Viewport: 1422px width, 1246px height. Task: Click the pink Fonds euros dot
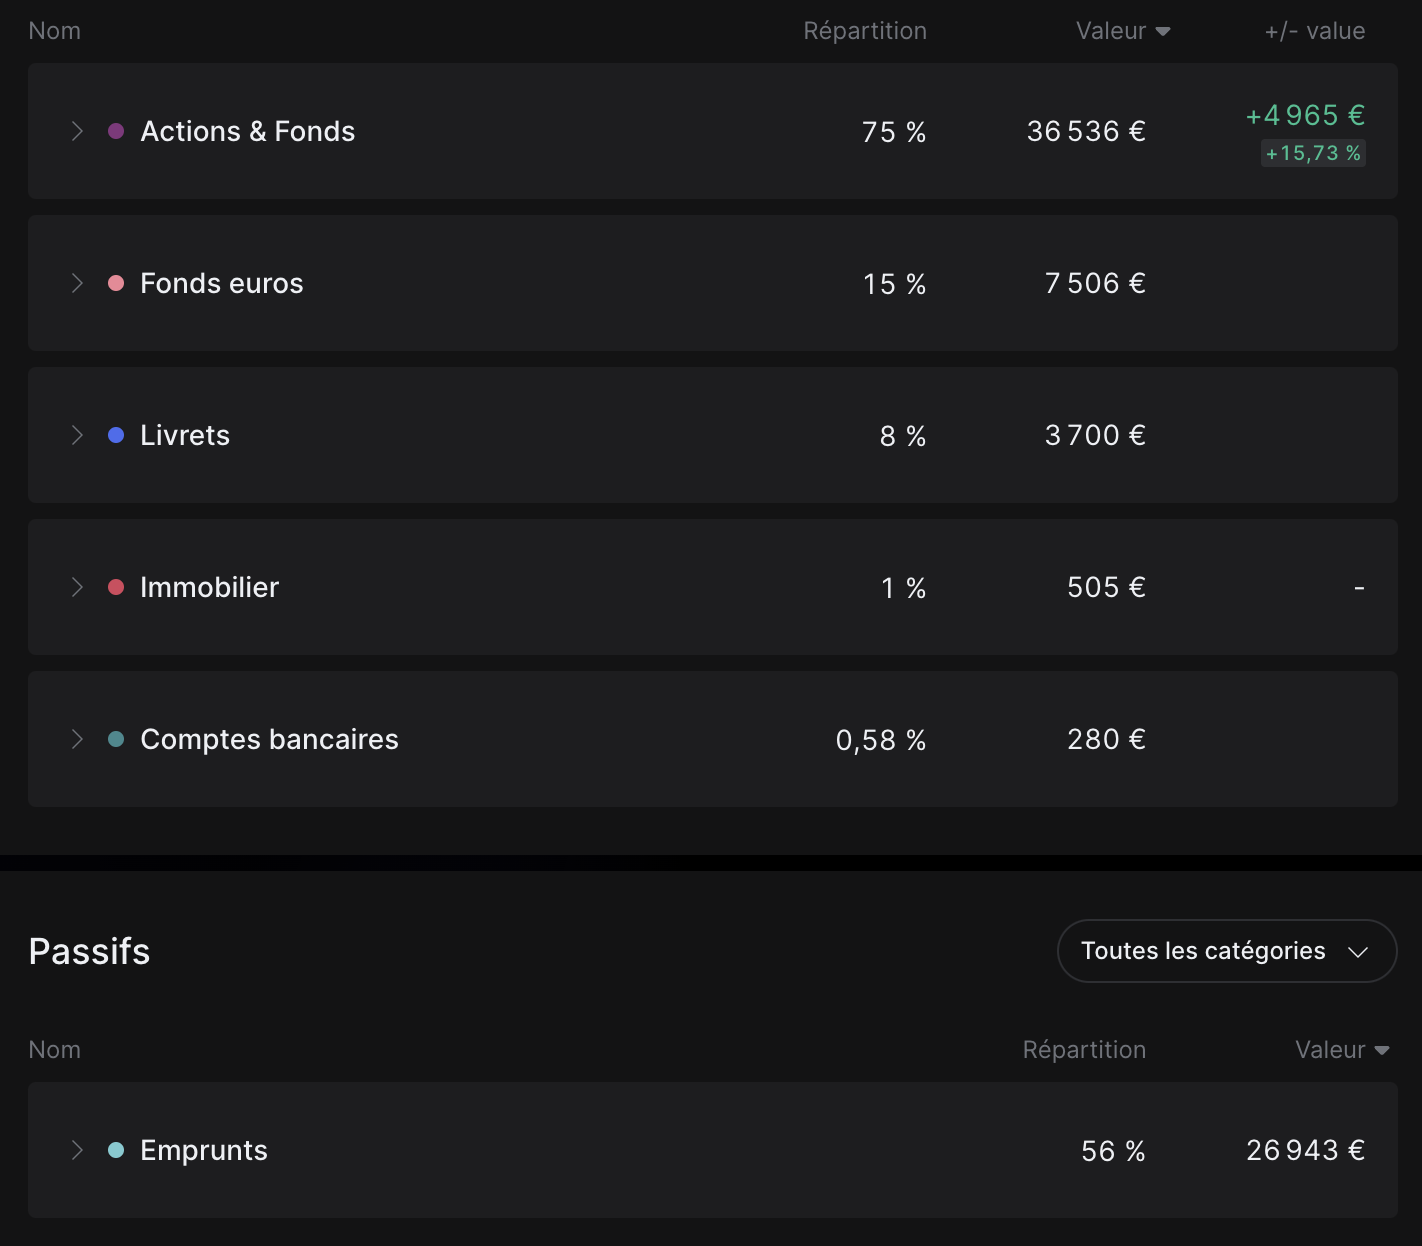tap(116, 283)
